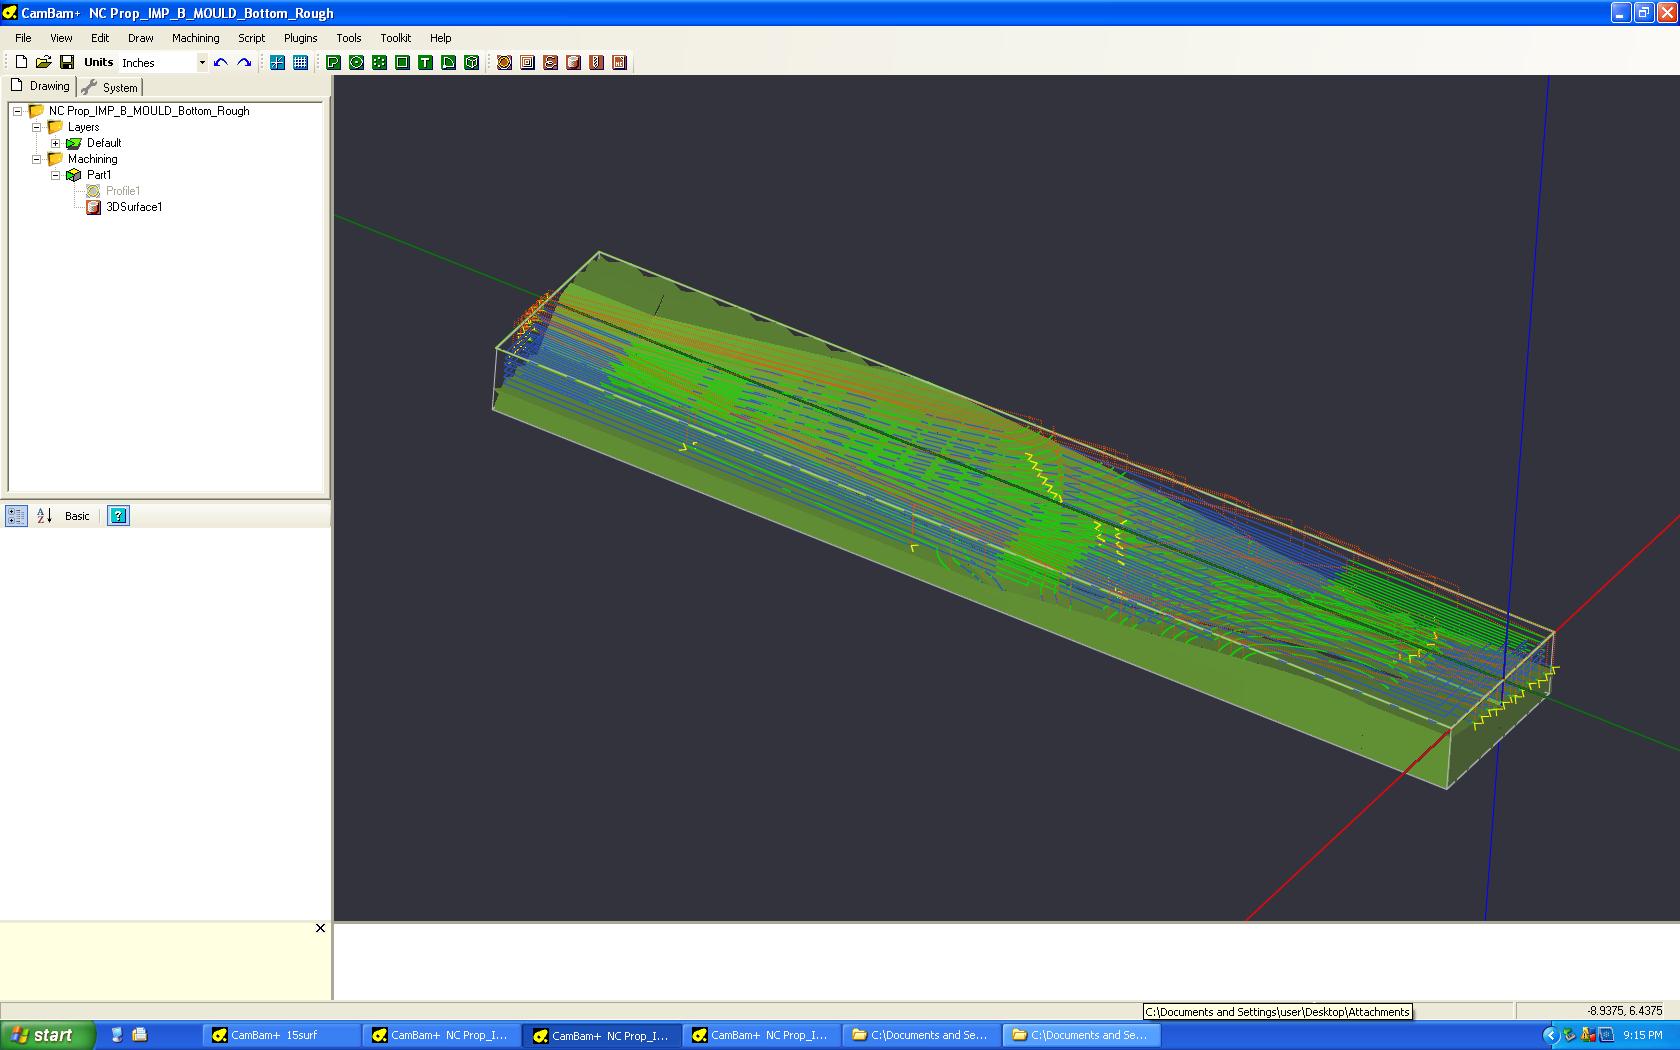Open the Help menu
The height and width of the screenshot is (1050, 1680).
pos(440,38)
